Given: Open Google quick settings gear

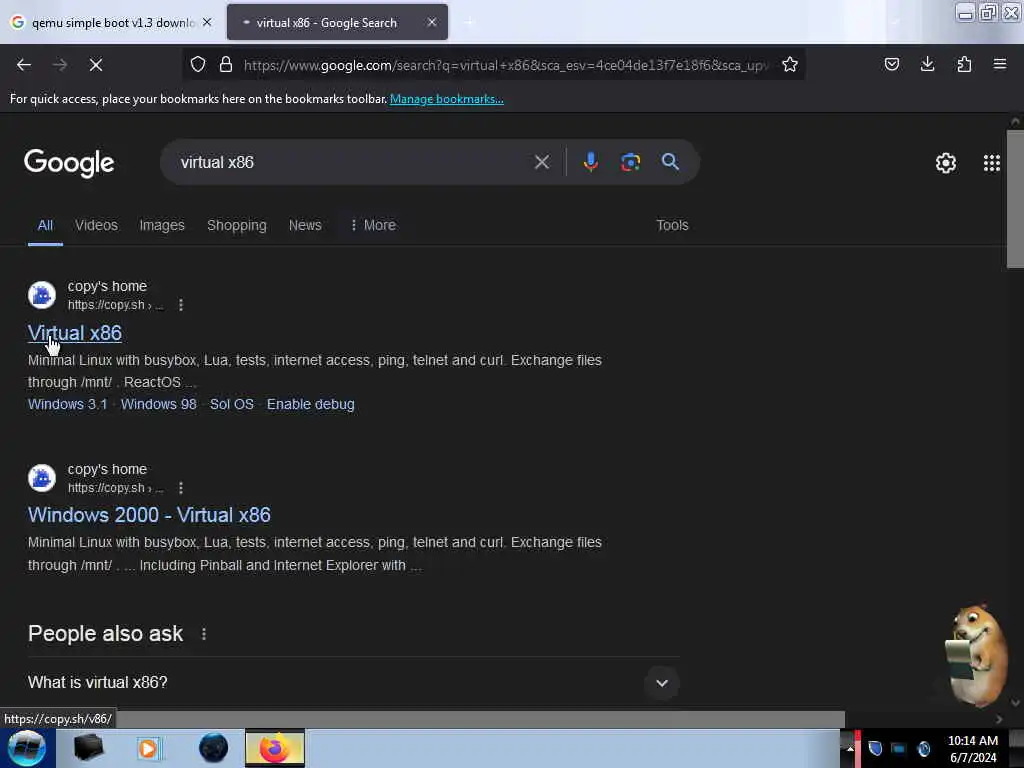Looking at the screenshot, I should pos(946,163).
